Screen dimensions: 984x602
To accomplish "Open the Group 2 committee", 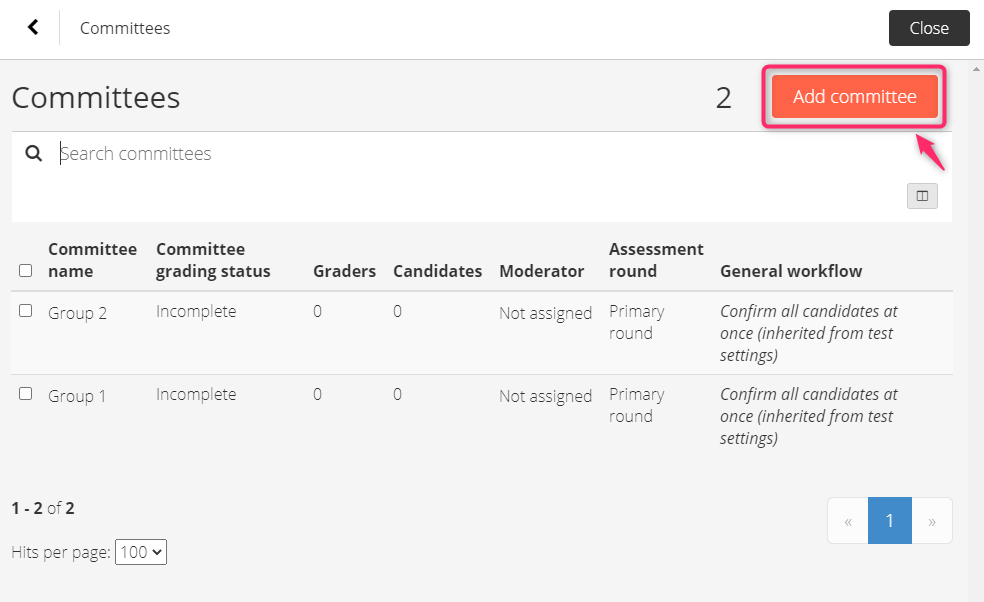I will 77,313.
